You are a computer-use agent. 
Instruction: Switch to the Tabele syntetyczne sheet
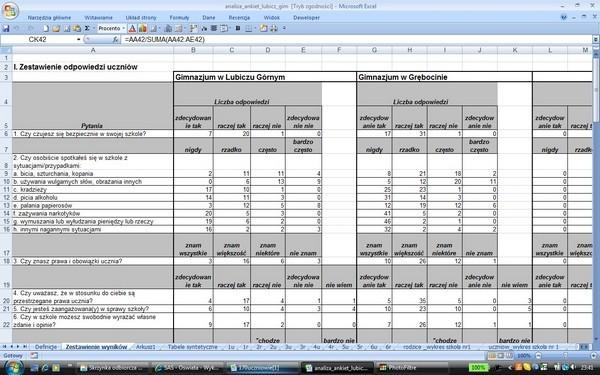click(x=192, y=347)
